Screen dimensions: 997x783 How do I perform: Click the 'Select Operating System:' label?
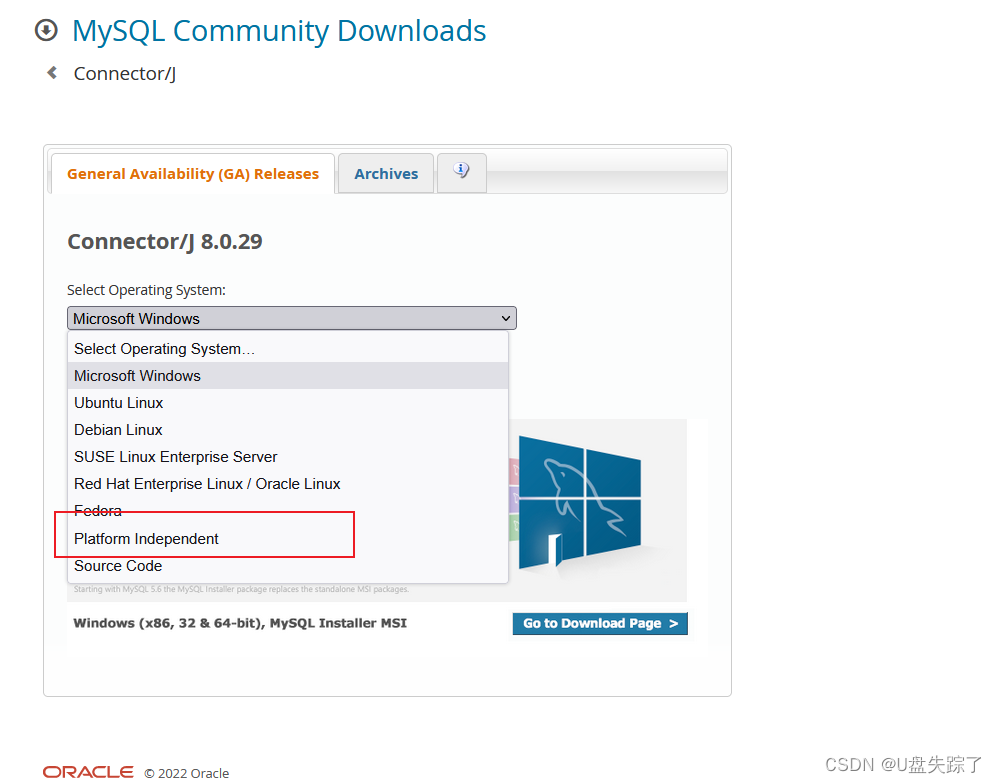[146, 290]
